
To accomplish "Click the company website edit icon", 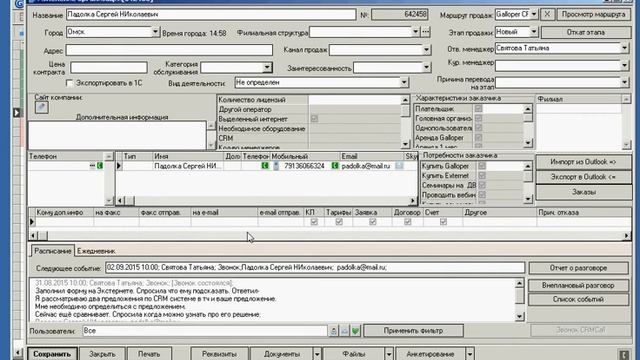I will [41, 107].
